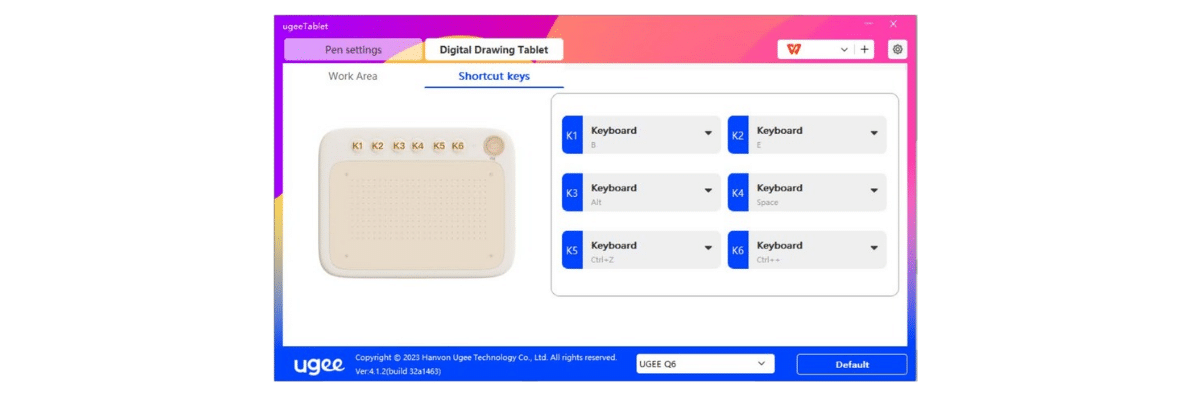Expand the K2 Keyboard dropdown arrow
The image size is (1191, 394).
[x=874, y=133]
